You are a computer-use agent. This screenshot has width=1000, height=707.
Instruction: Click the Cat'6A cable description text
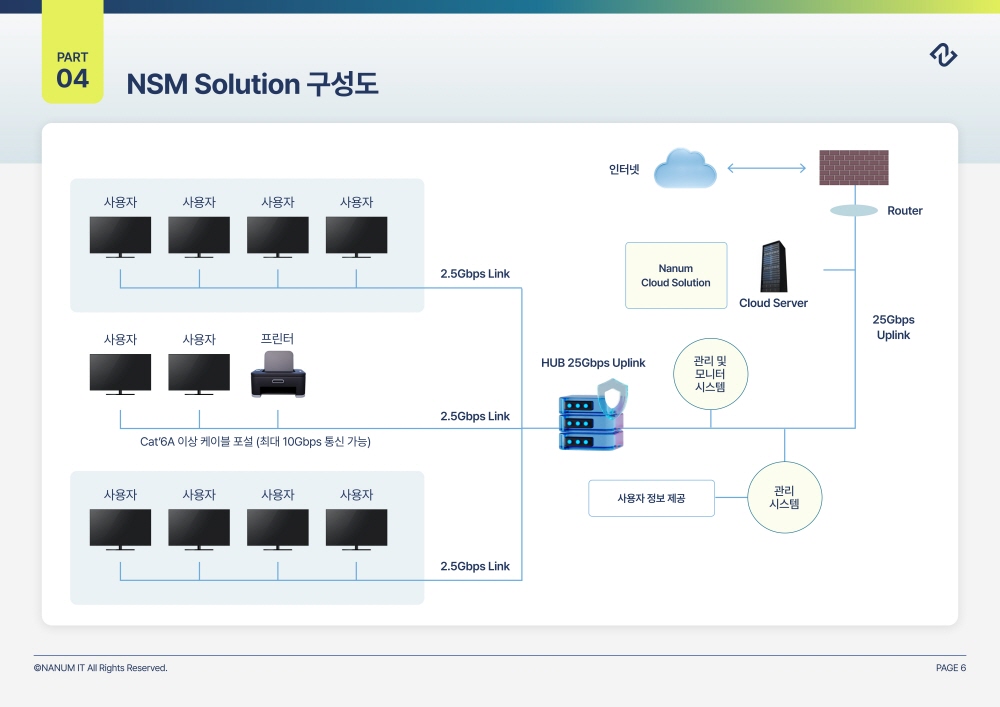tap(255, 441)
